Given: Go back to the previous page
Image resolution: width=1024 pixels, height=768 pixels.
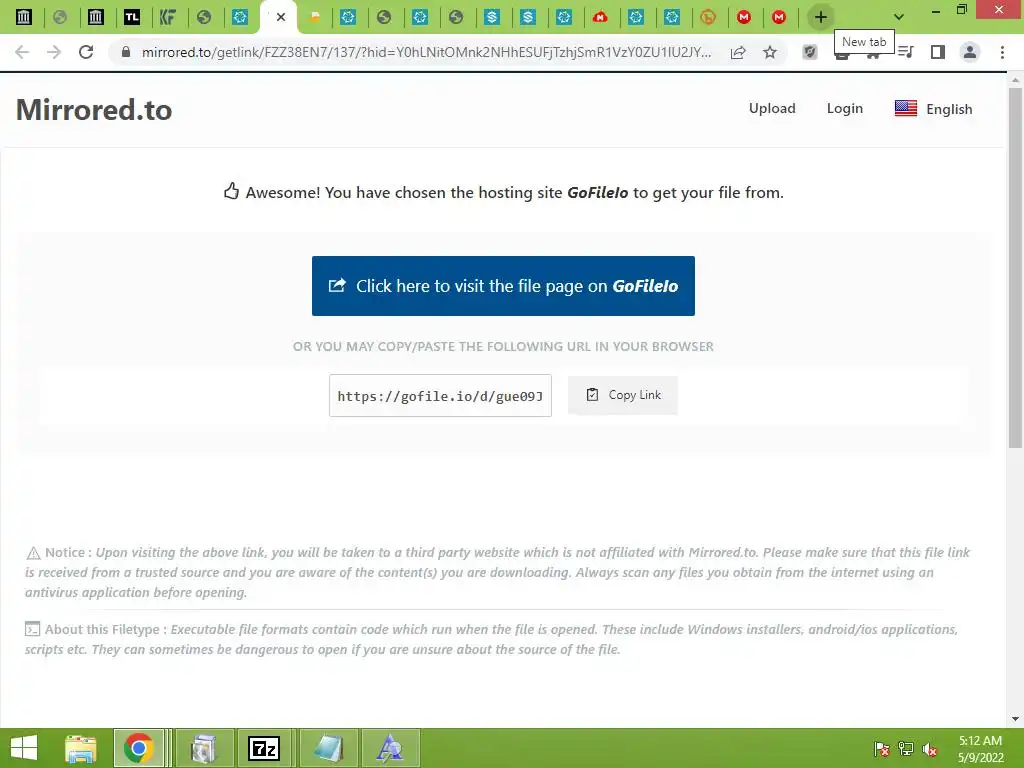Looking at the screenshot, I should [x=22, y=52].
